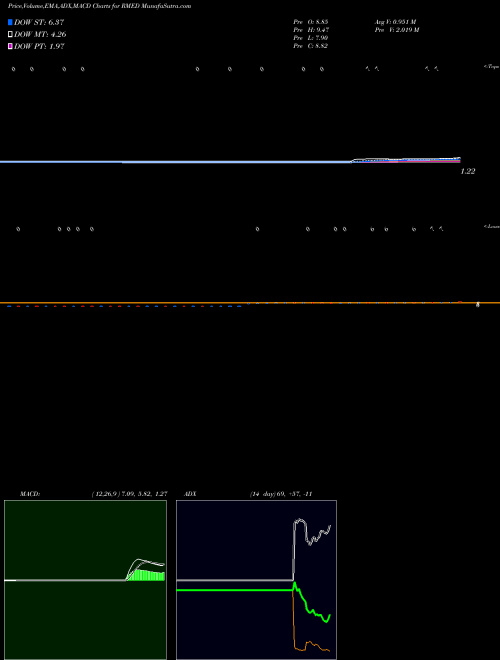Click the 1.22 price label beside the EMA lines

click(468, 171)
